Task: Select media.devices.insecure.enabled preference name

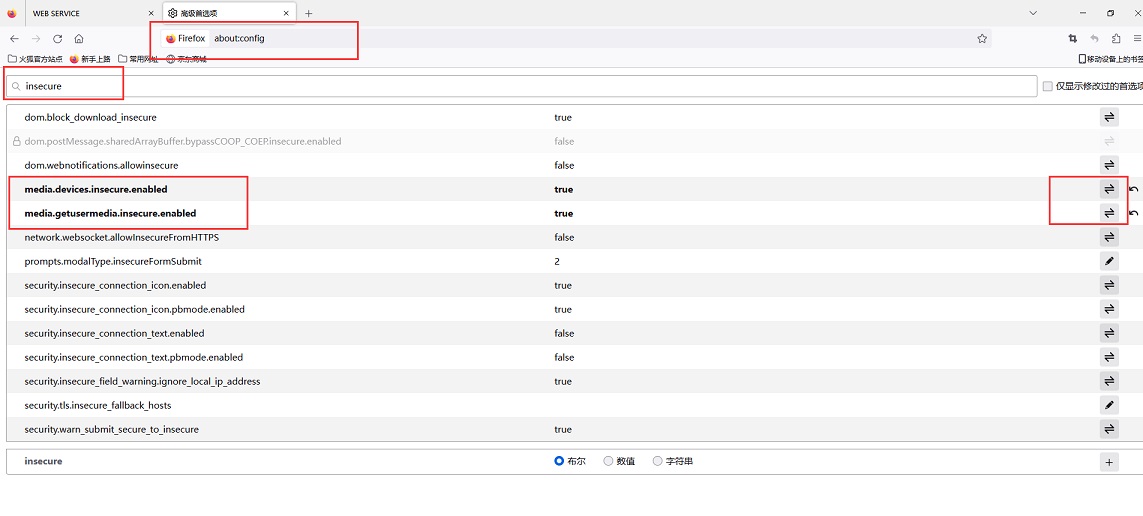Action: 96,189
